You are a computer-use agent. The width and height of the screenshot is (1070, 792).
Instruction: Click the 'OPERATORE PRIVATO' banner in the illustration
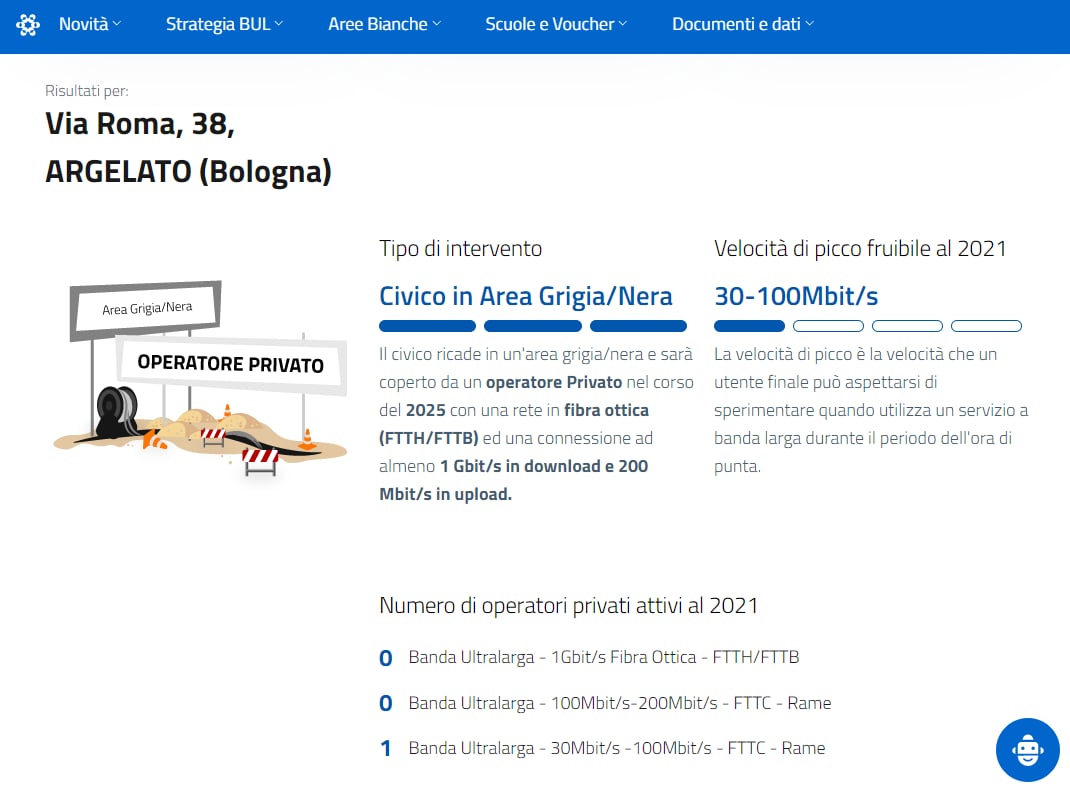pyautogui.click(x=230, y=363)
